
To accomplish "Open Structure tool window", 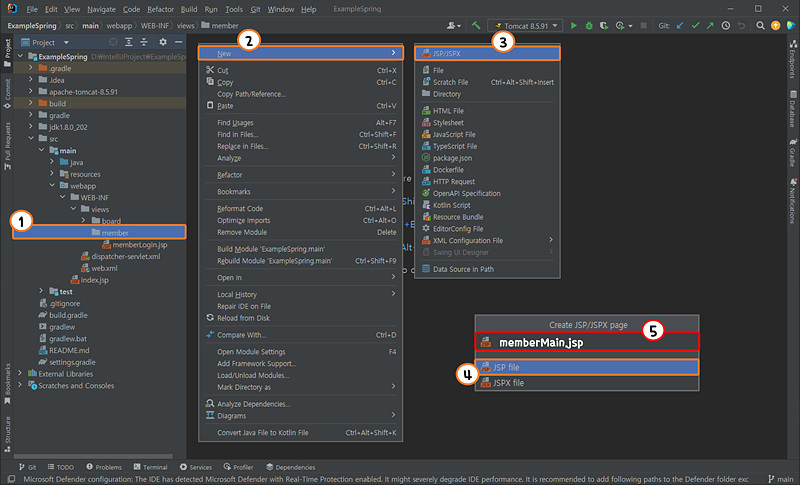I will coord(7,434).
